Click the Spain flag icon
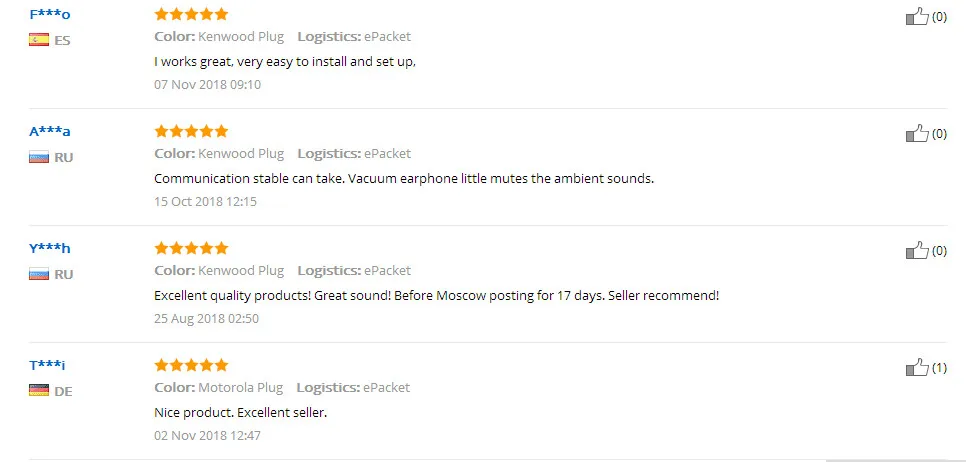The image size is (966, 462). 39,40
